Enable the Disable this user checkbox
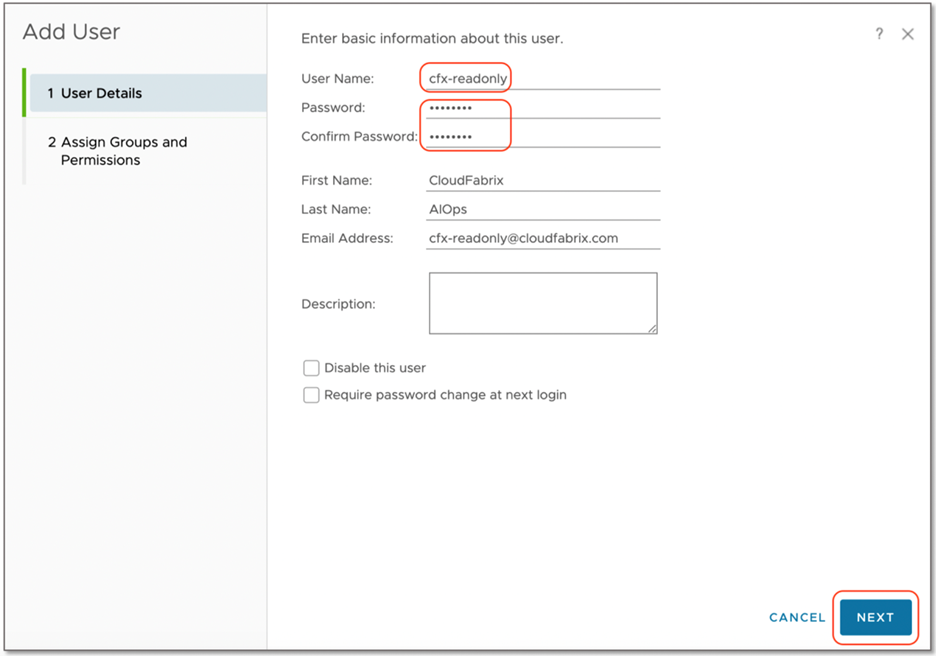This screenshot has height=656, width=936. [311, 368]
